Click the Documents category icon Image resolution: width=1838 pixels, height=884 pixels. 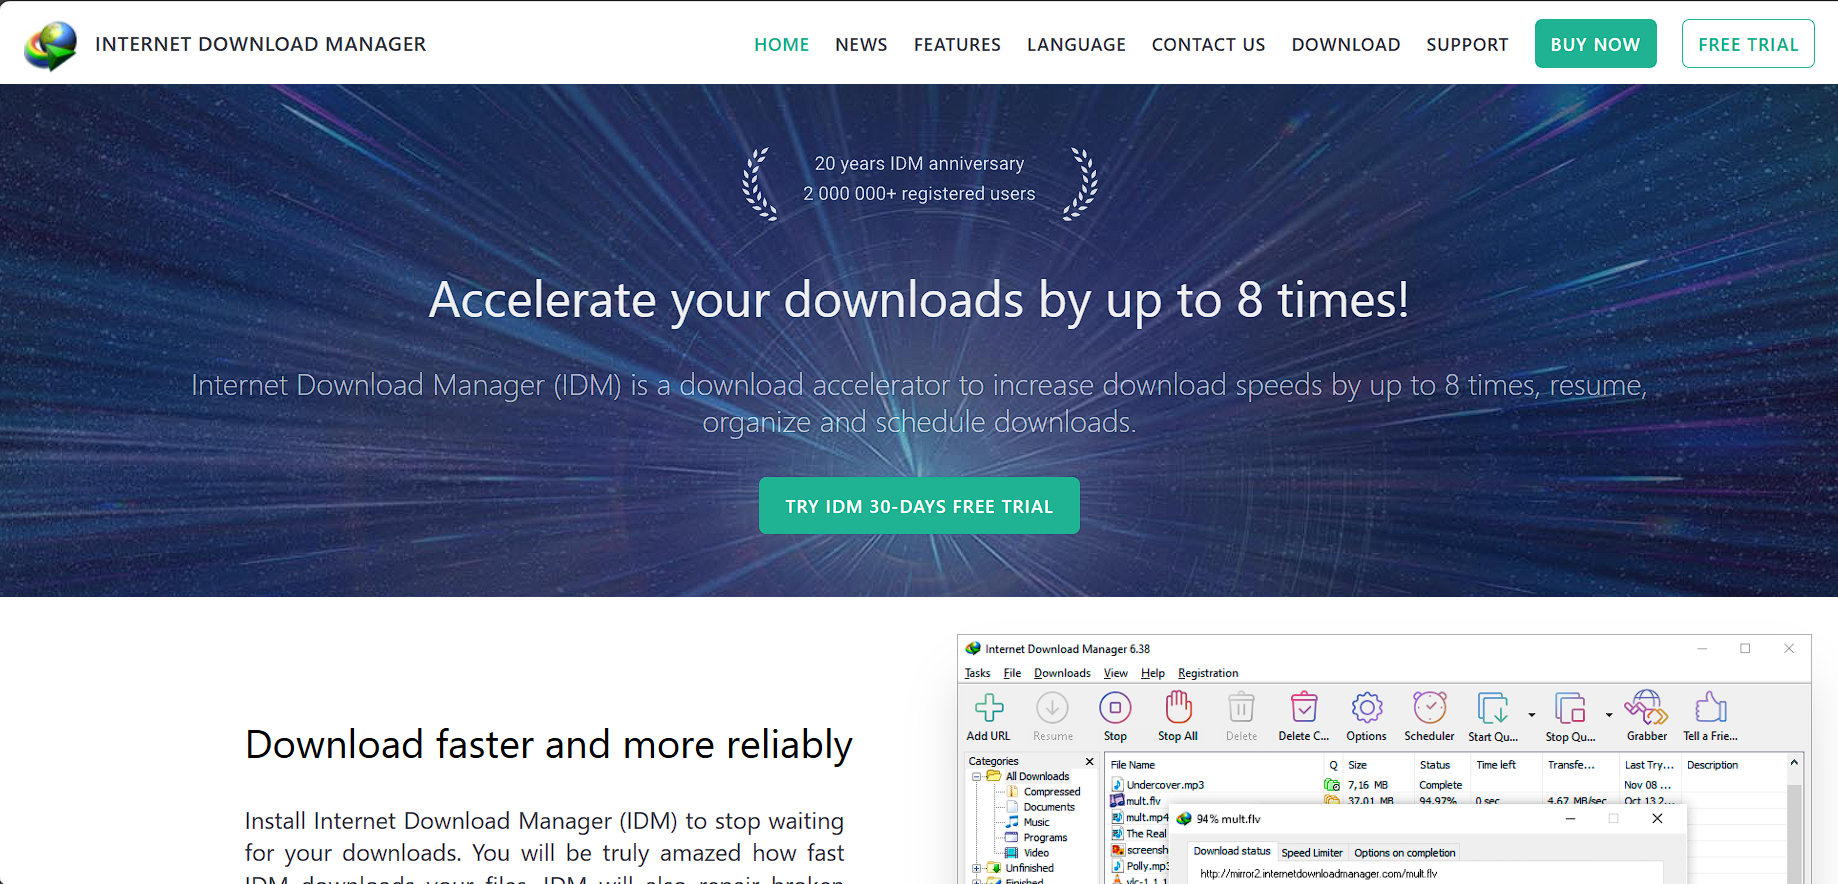[x=1013, y=807]
